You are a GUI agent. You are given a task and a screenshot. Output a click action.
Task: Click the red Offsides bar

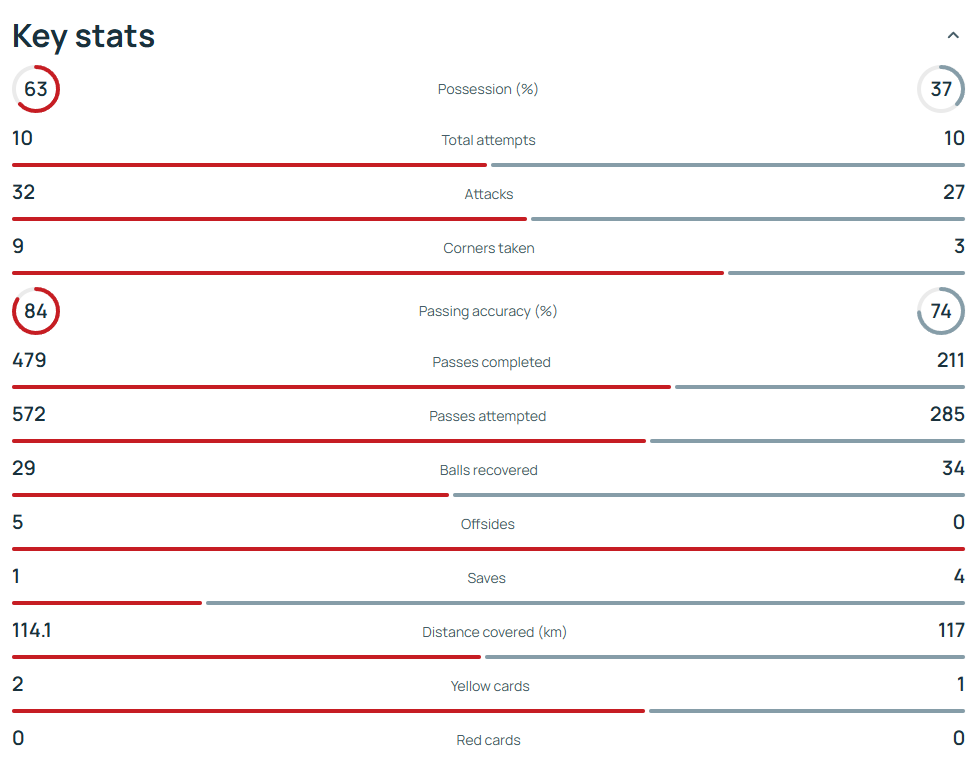pos(488,549)
